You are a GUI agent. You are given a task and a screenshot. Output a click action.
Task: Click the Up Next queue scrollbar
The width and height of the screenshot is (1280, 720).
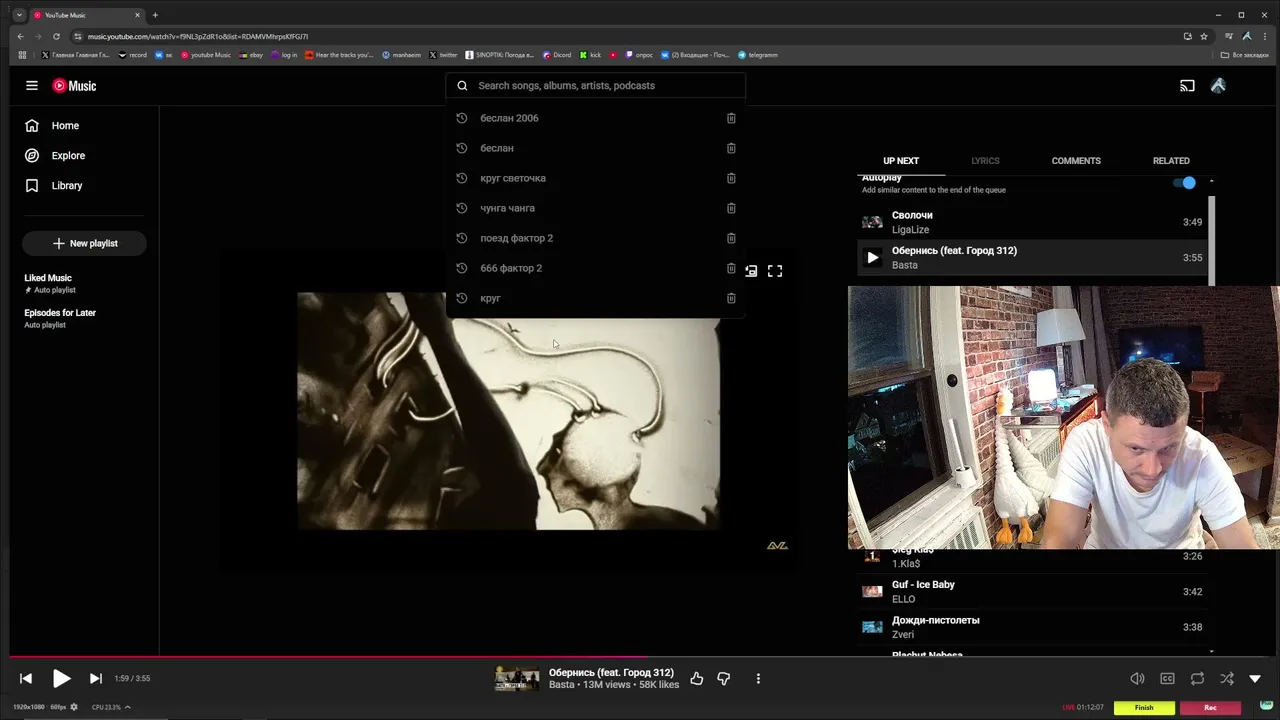point(1211,240)
